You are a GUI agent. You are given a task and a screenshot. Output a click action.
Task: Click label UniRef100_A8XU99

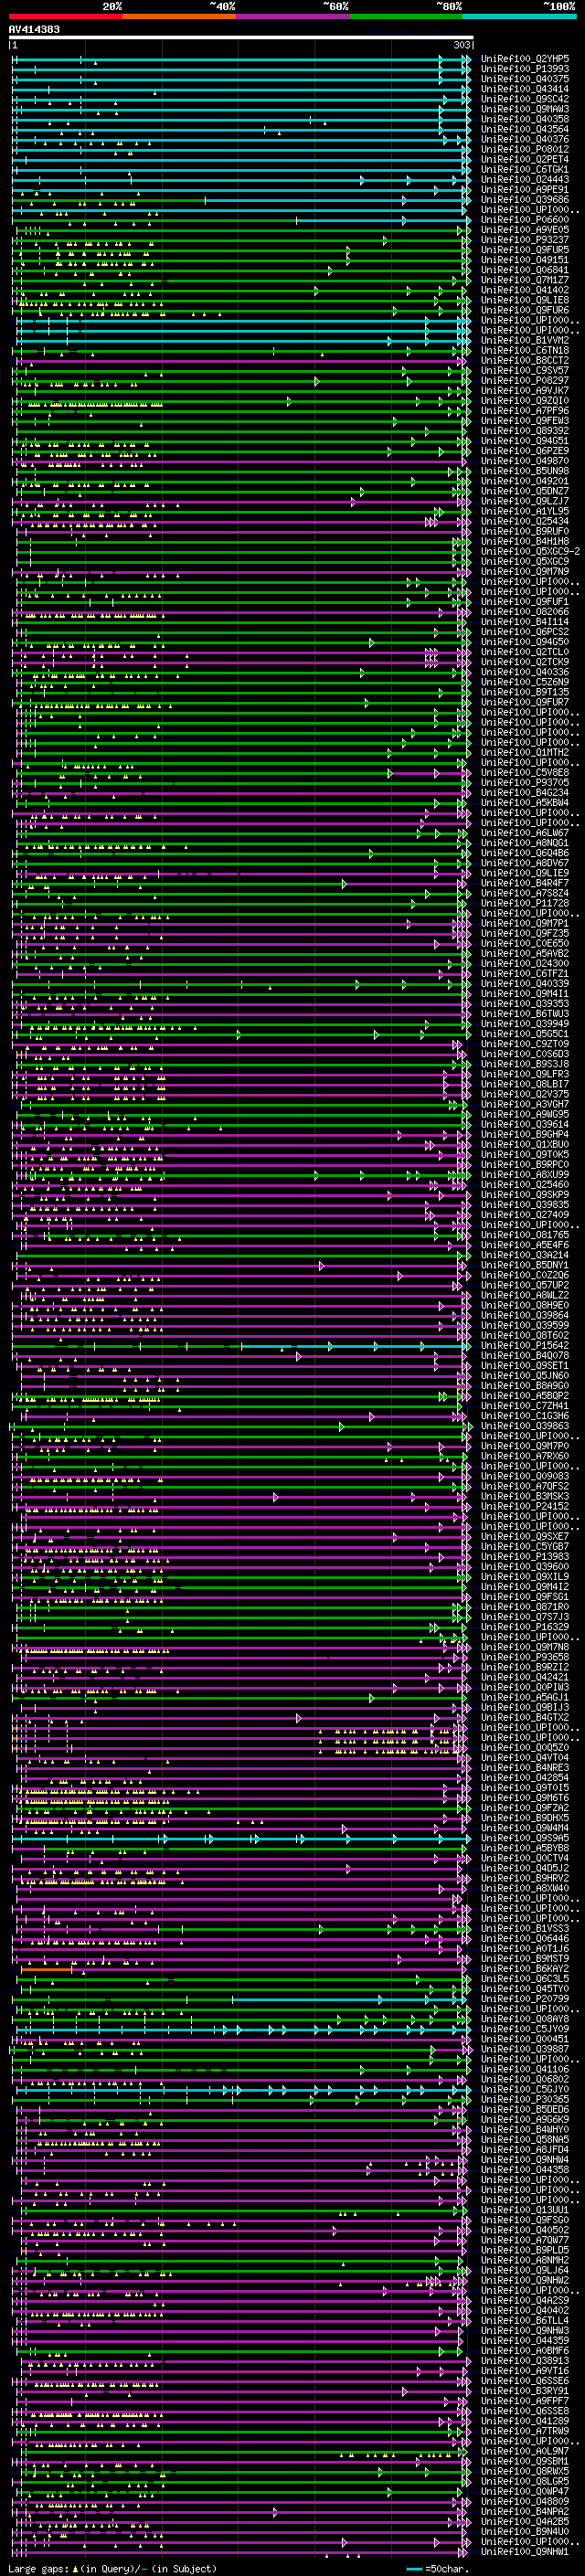point(525,1175)
